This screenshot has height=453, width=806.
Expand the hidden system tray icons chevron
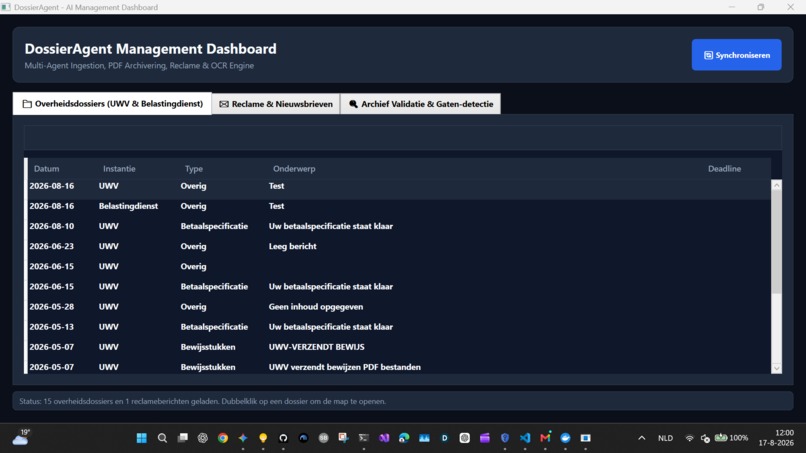[642, 438]
